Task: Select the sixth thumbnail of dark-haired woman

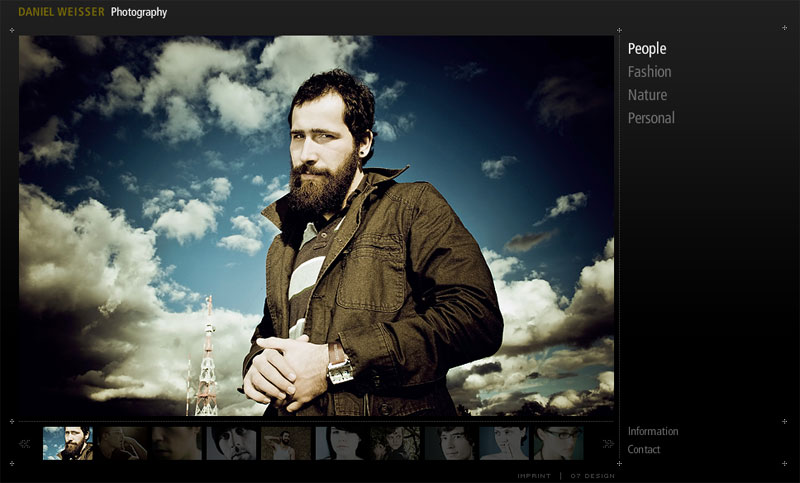Action: (340, 443)
